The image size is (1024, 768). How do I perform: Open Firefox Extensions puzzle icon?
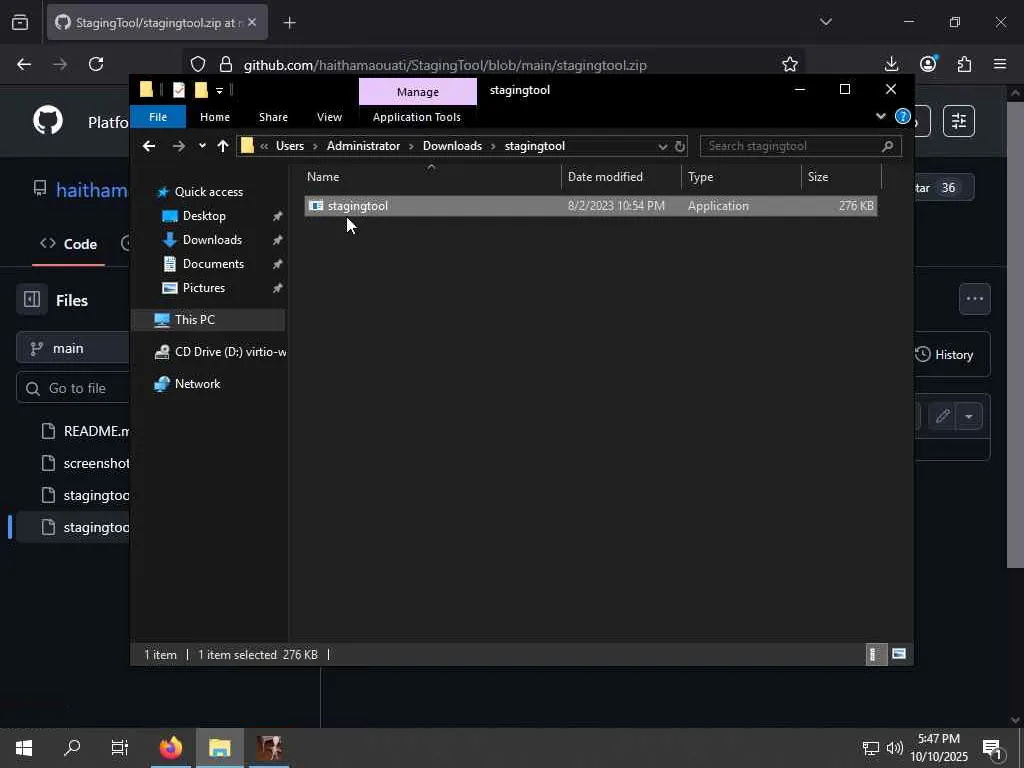coord(964,64)
